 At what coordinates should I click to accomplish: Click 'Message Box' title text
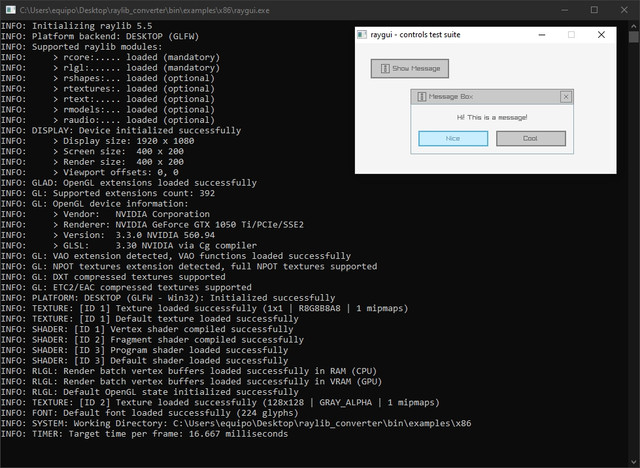click(x=451, y=97)
